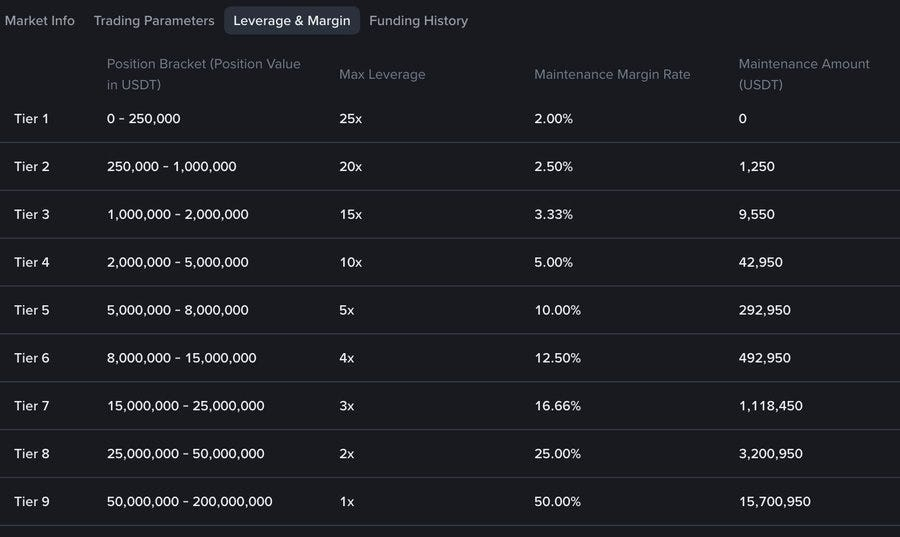Select the Tier 2 row label

[32, 166]
